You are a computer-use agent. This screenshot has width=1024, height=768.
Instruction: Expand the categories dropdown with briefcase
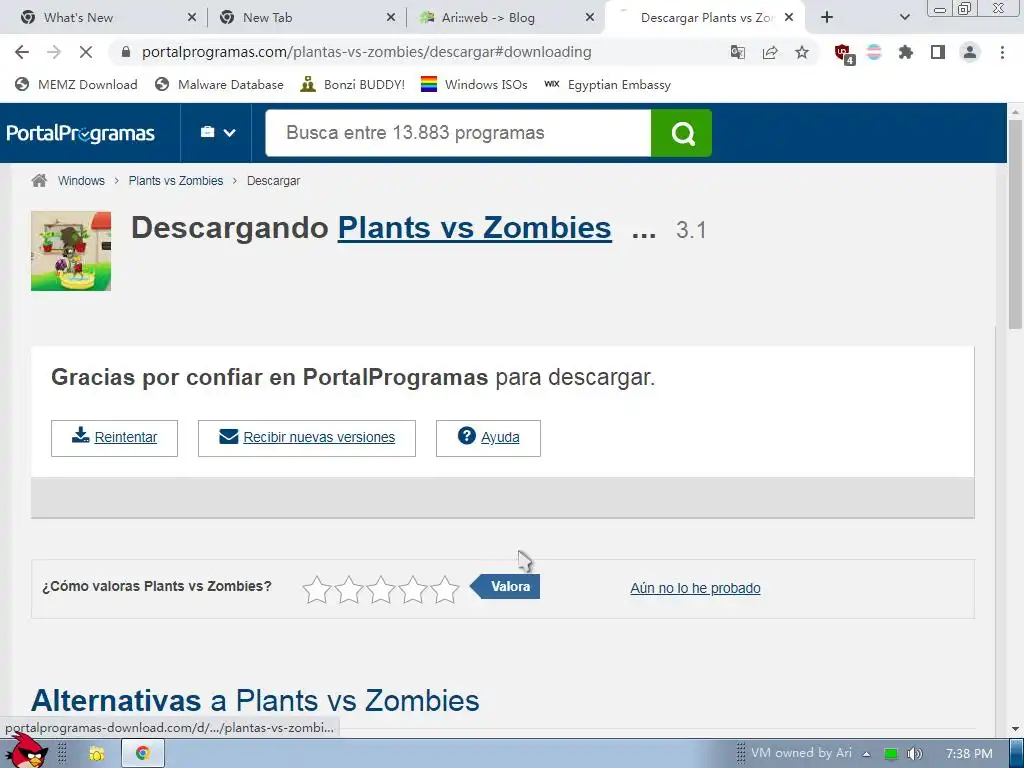[x=217, y=133]
